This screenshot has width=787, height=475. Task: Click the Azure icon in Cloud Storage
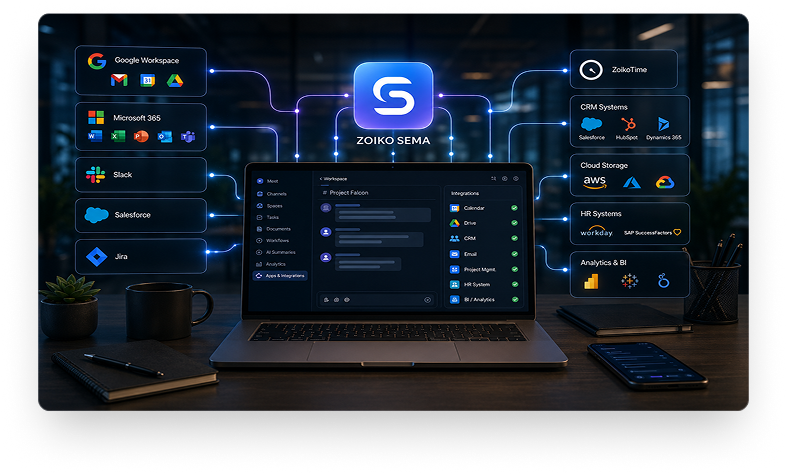(631, 183)
